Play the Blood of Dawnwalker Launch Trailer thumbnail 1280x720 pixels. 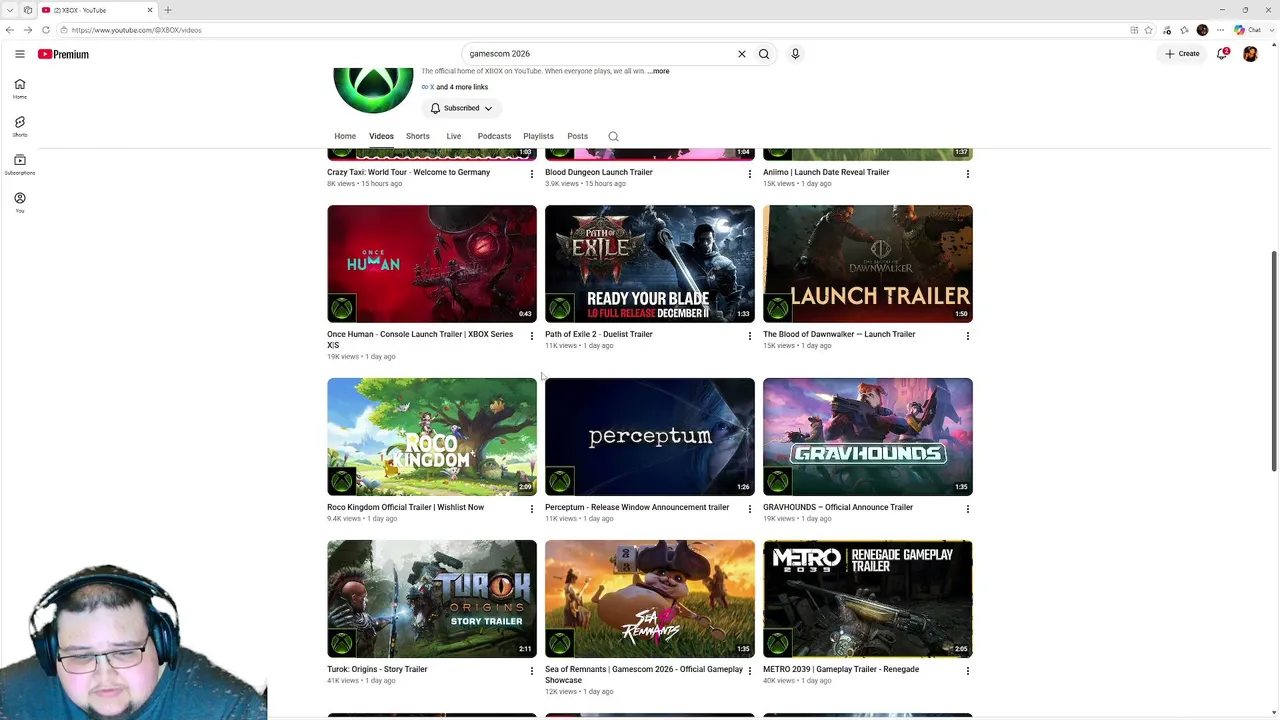(x=868, y=264)
